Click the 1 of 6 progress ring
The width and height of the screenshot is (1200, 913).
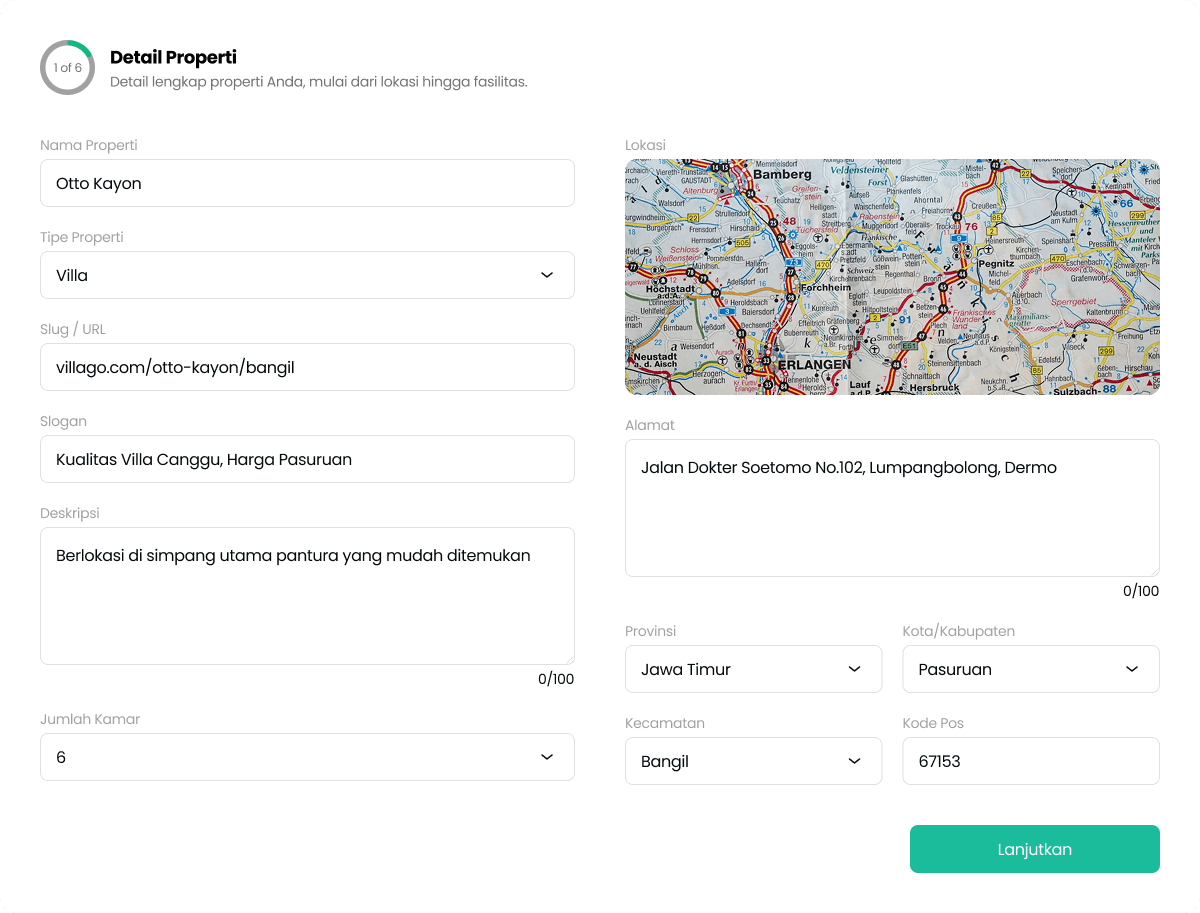tap(68, 68)
